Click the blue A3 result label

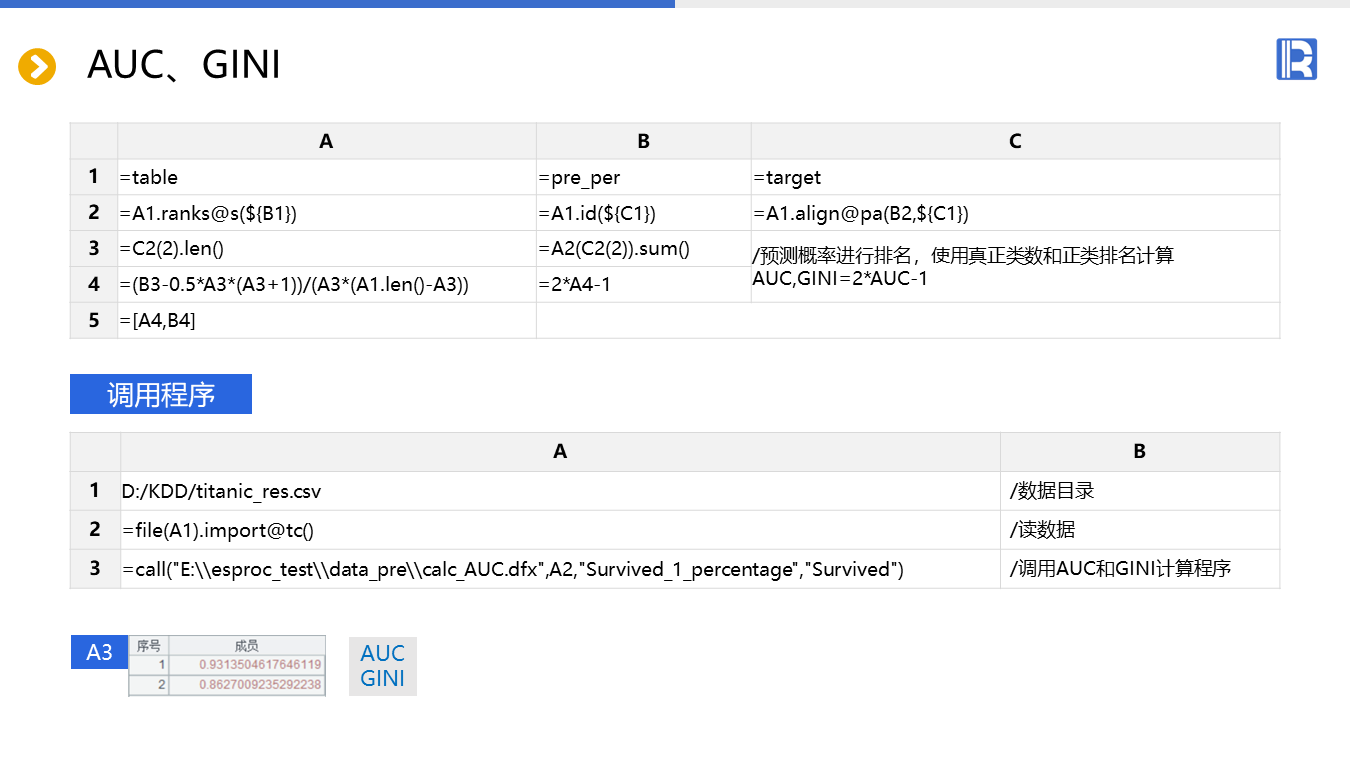[99, 652]
